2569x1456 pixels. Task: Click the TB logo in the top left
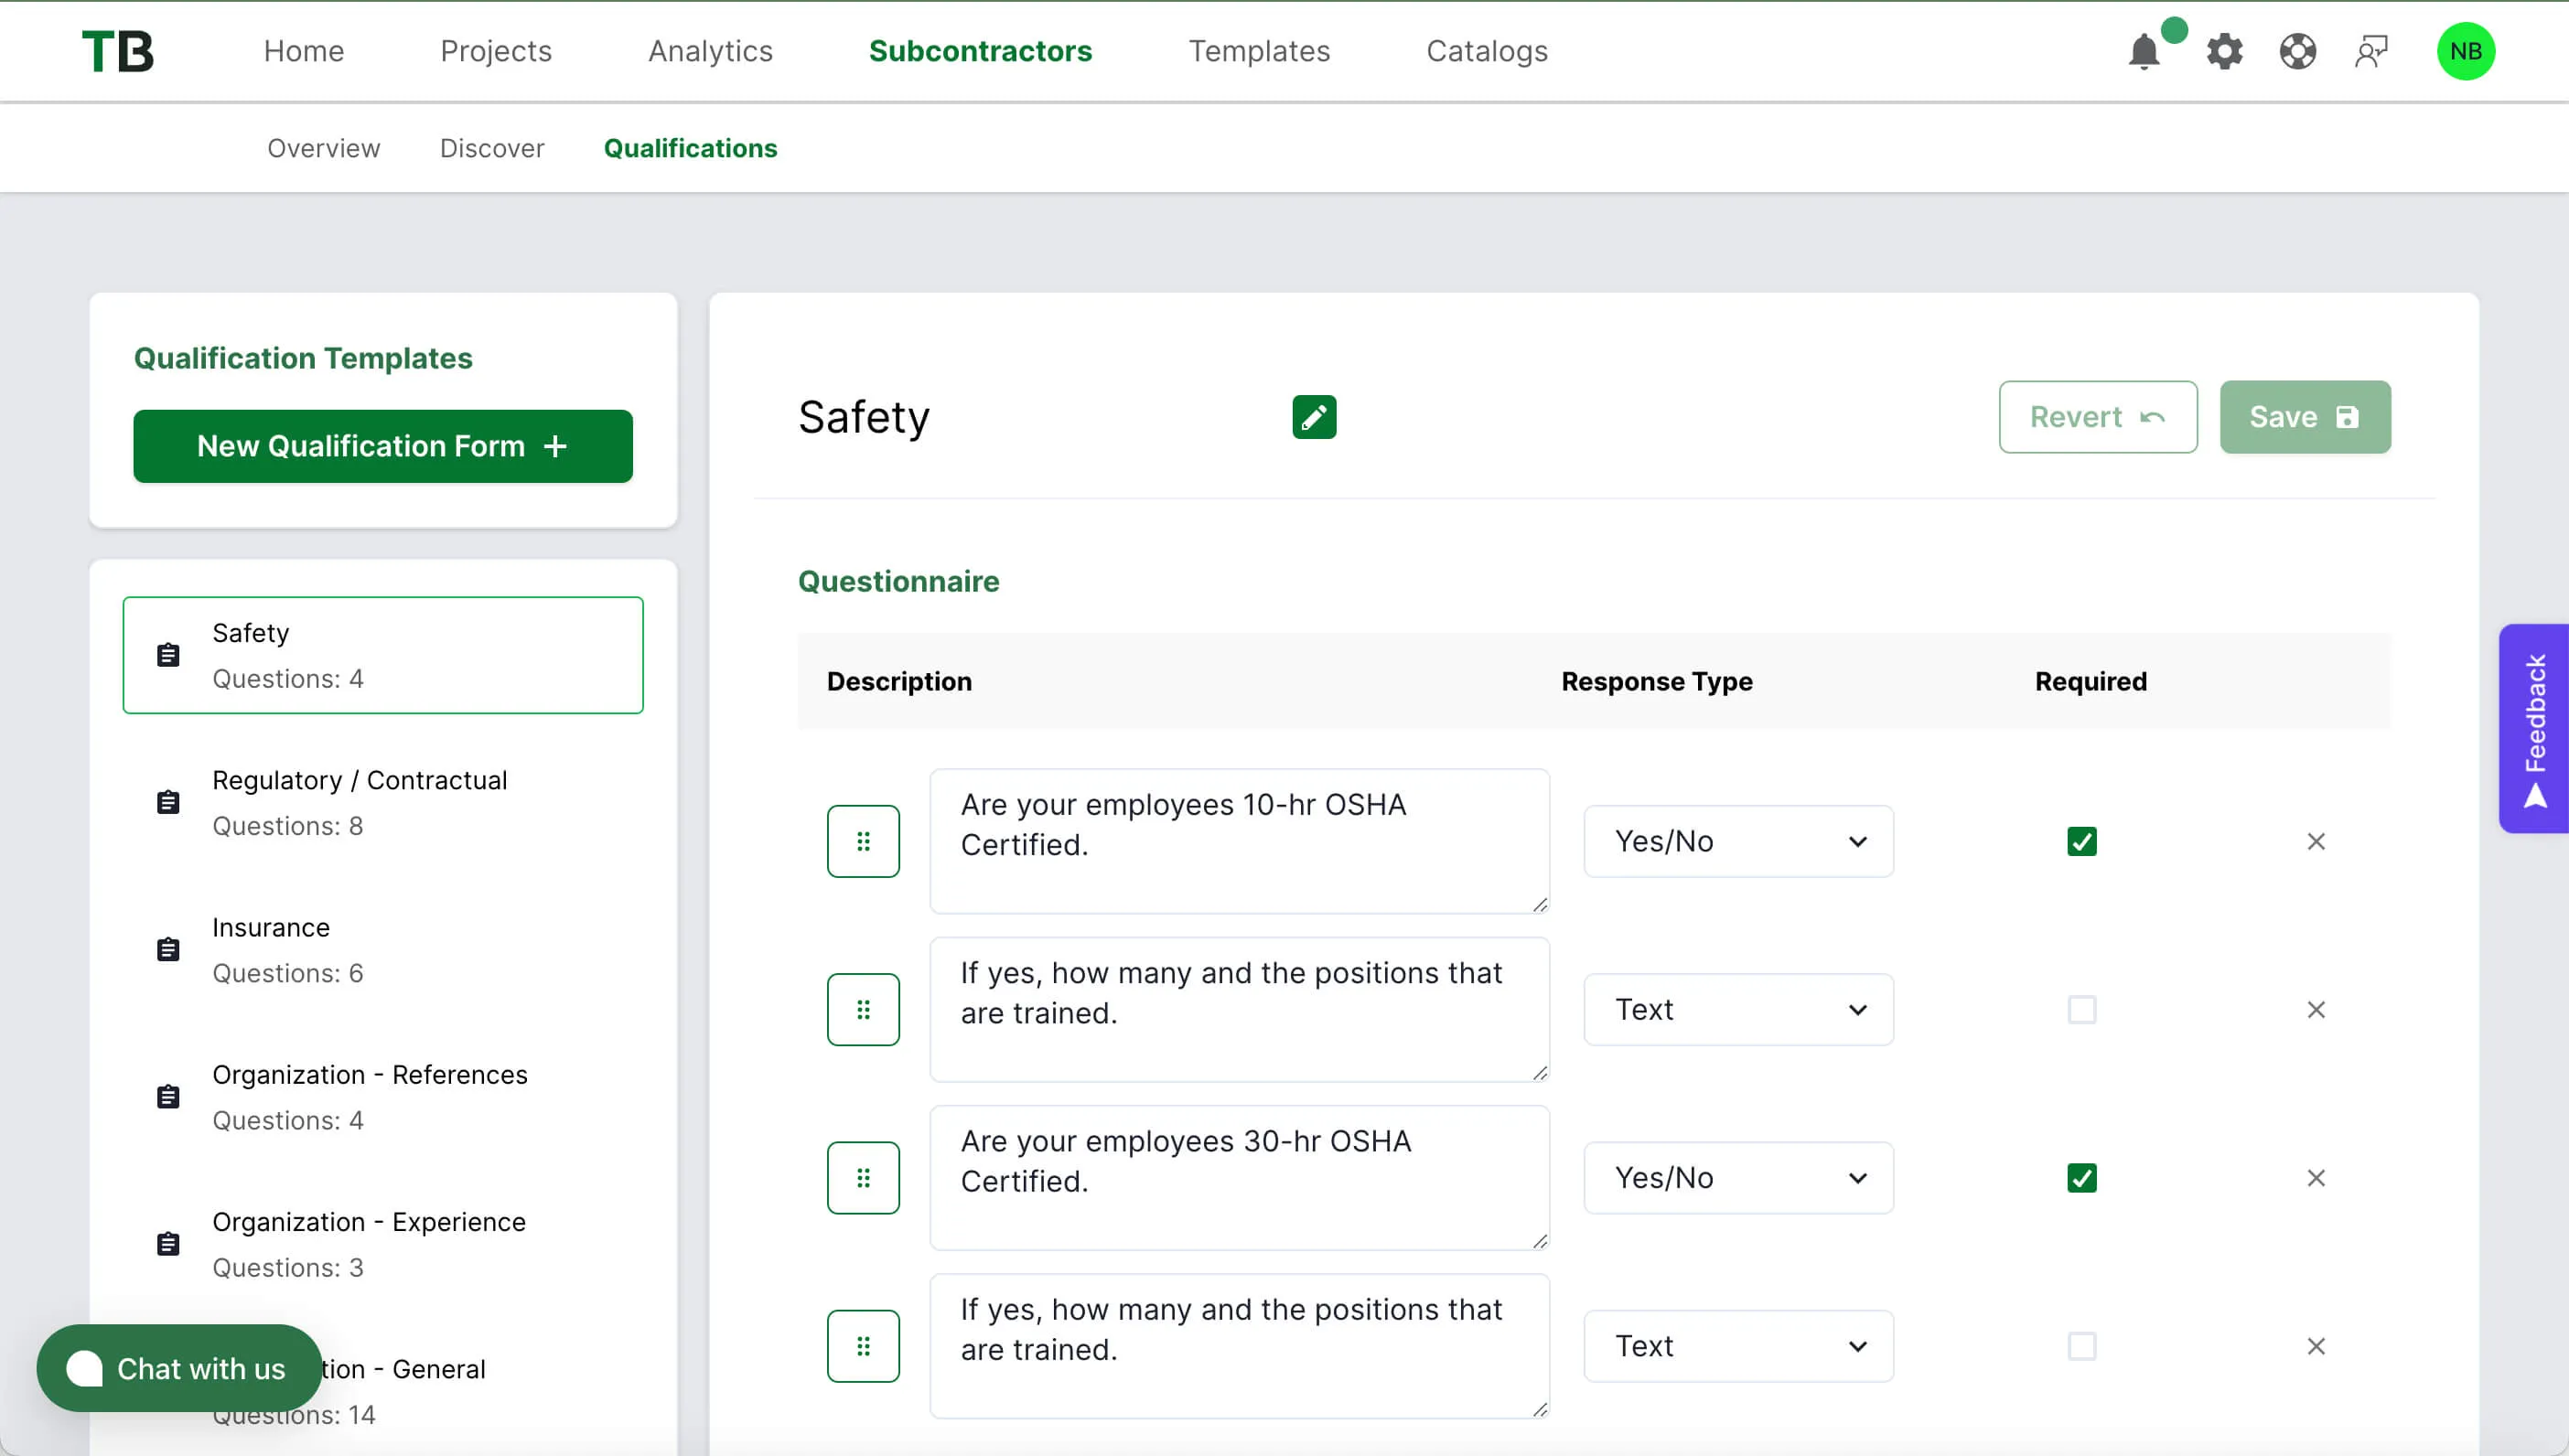pyautogui.click(x=118, y=51)
